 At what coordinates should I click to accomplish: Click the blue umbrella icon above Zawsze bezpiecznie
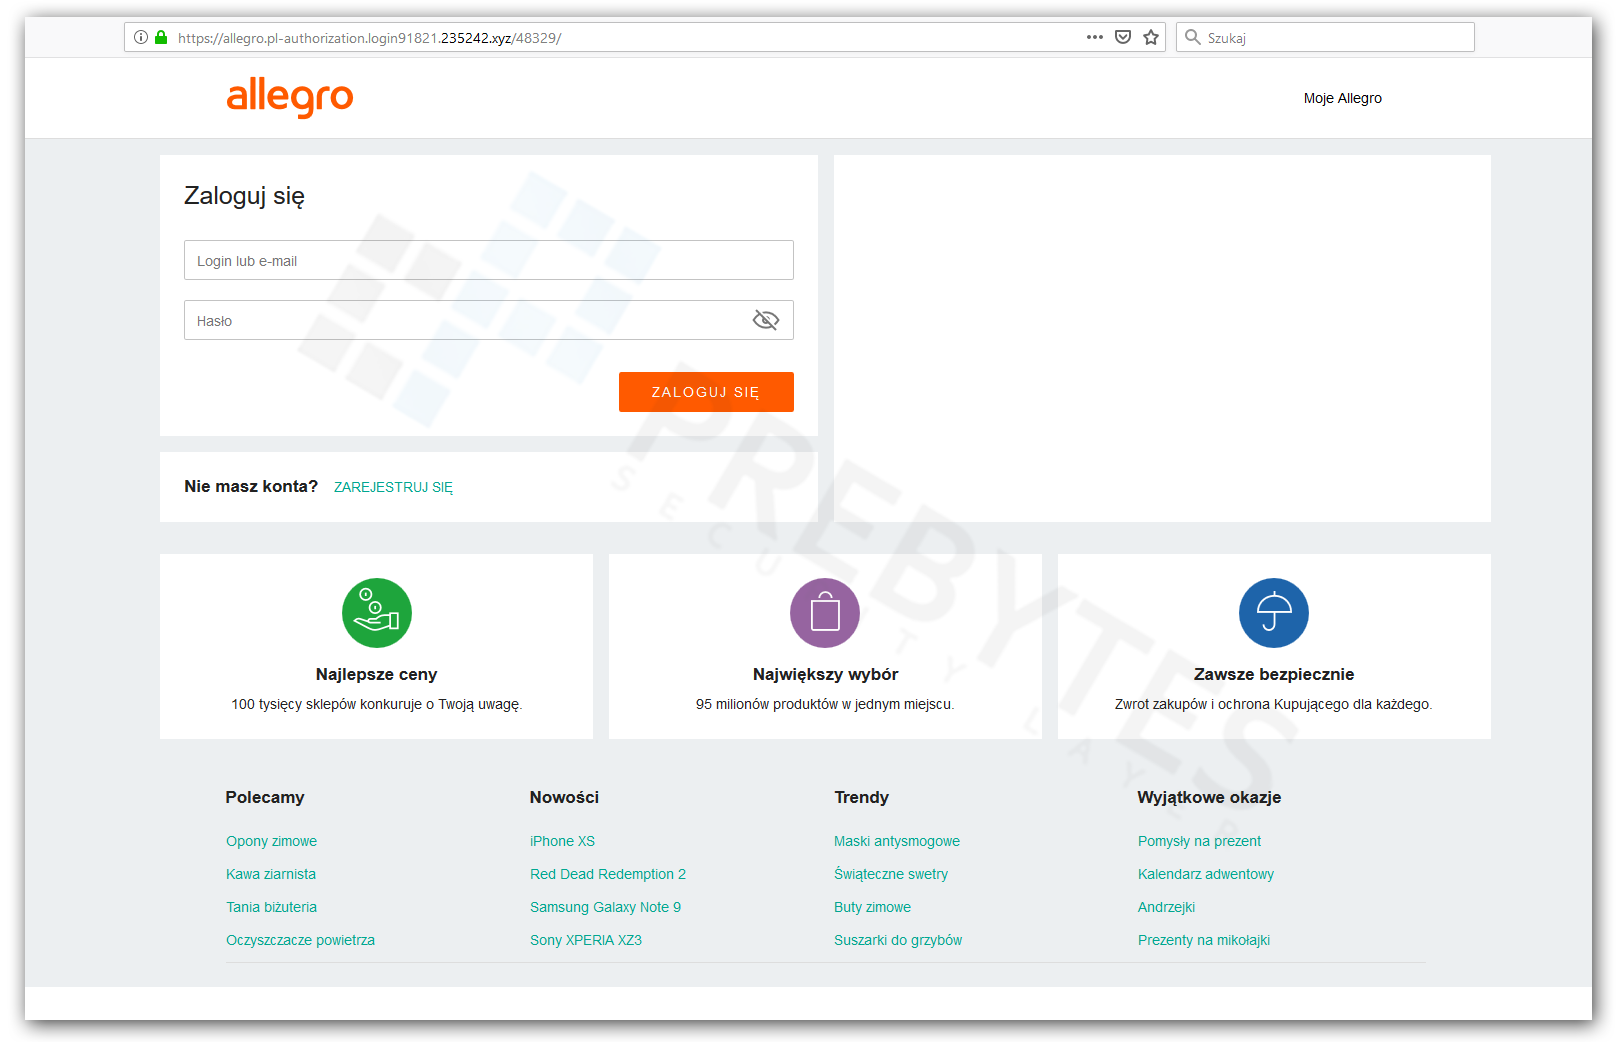[x=1273, y=612]
